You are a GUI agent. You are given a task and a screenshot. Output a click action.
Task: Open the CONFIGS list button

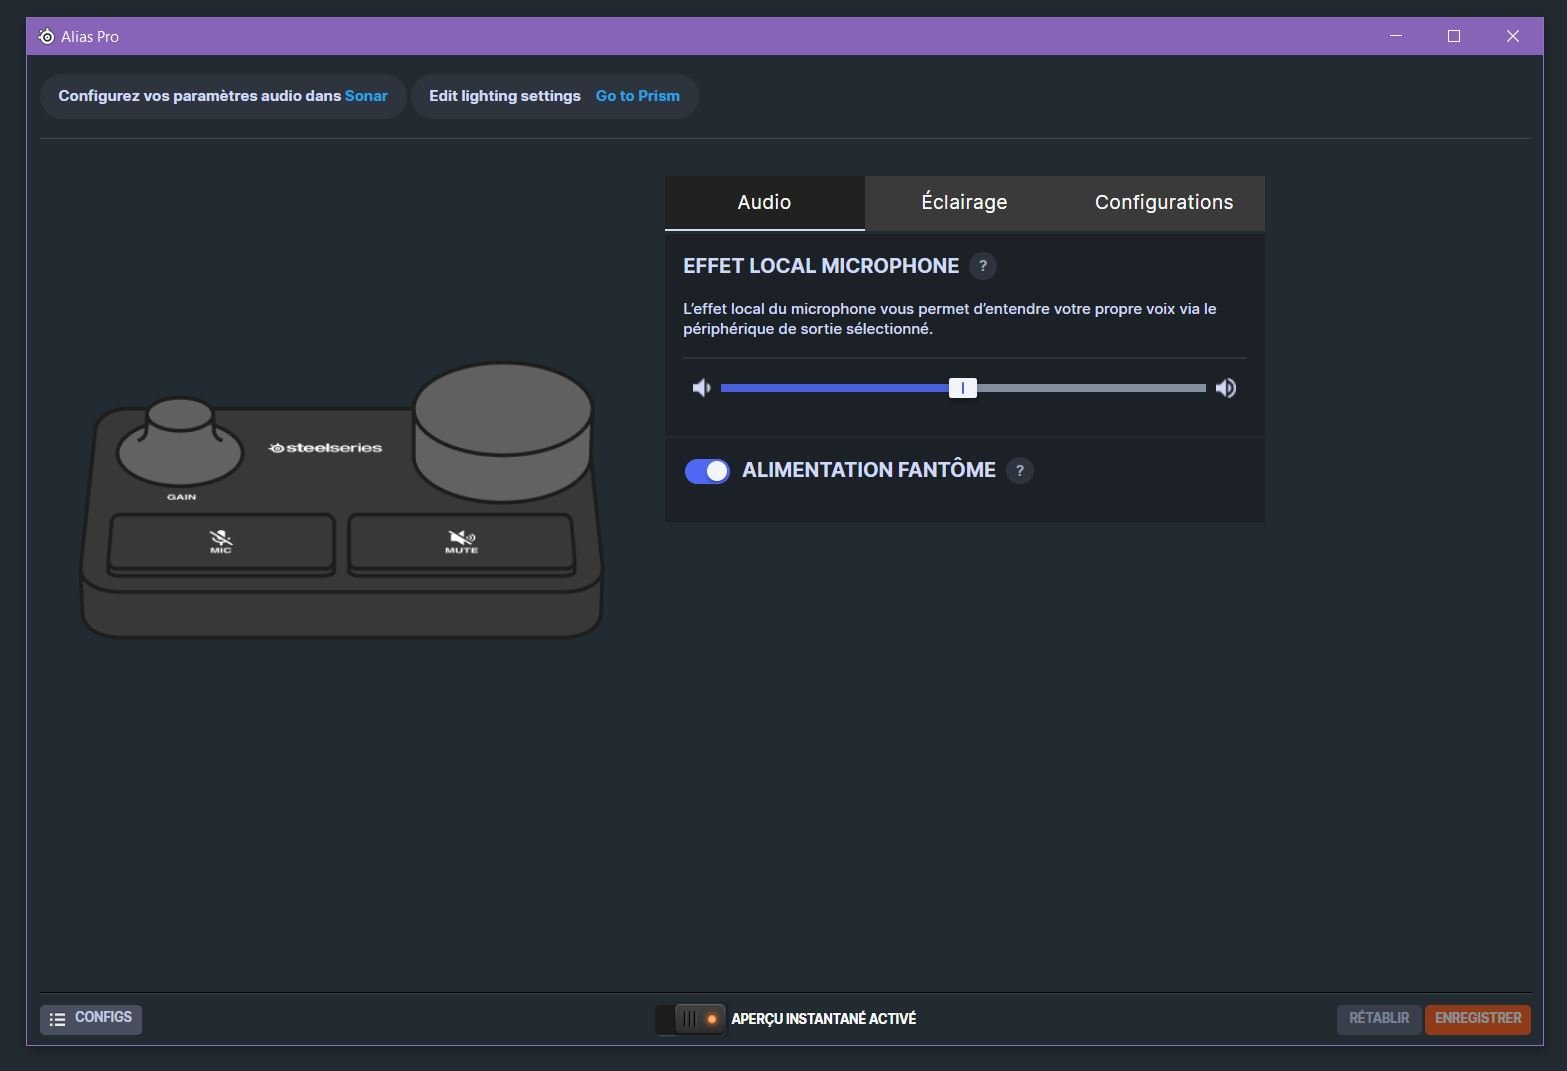tap(91, 1019)
